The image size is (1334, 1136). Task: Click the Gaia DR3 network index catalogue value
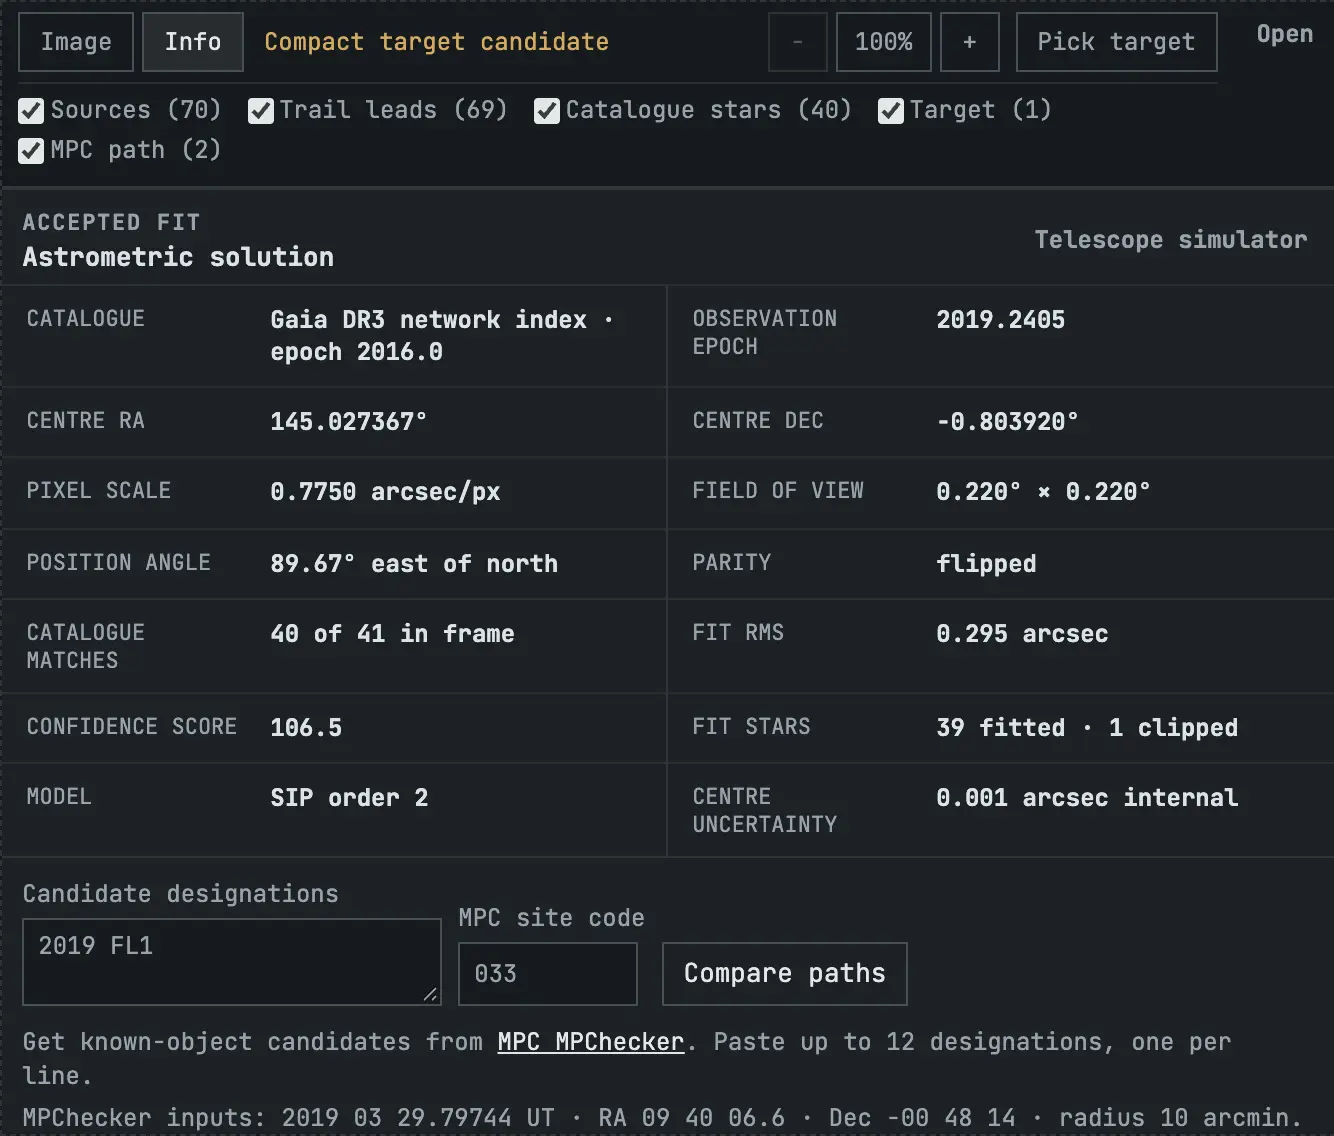442,336
